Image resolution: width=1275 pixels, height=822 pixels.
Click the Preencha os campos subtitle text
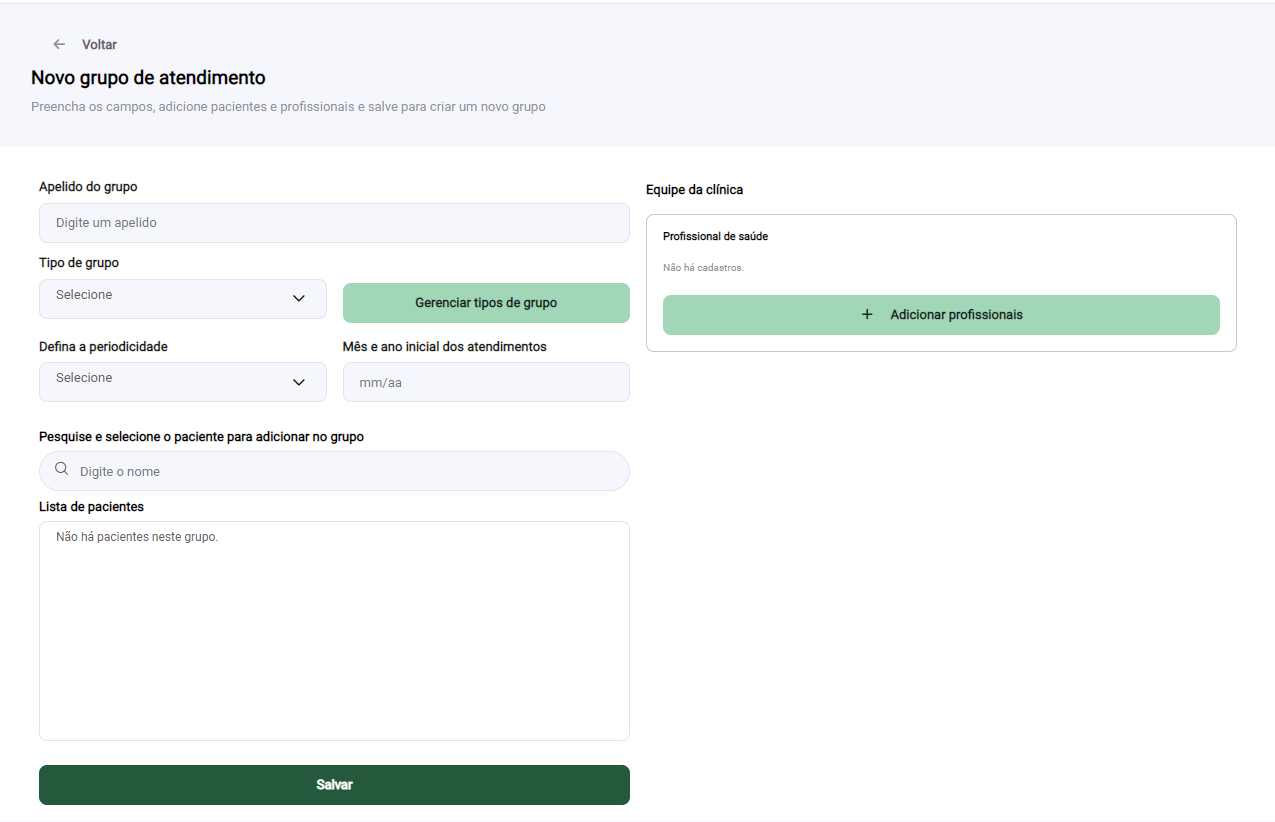[288, 106]
